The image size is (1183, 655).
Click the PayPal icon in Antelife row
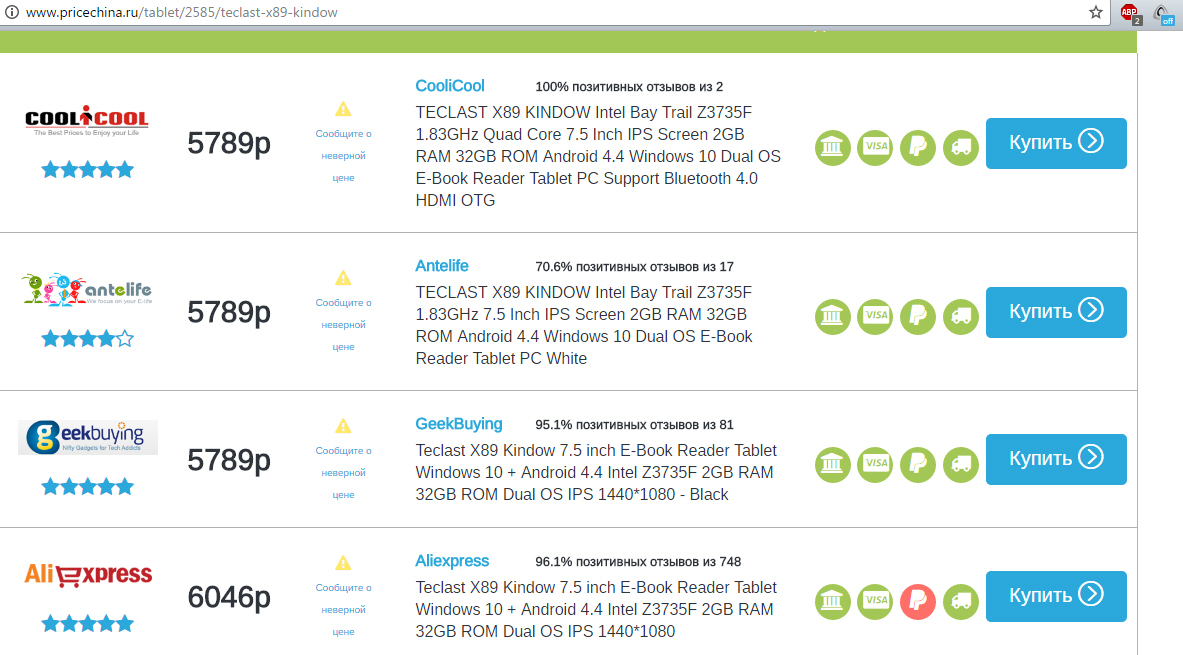918,316
